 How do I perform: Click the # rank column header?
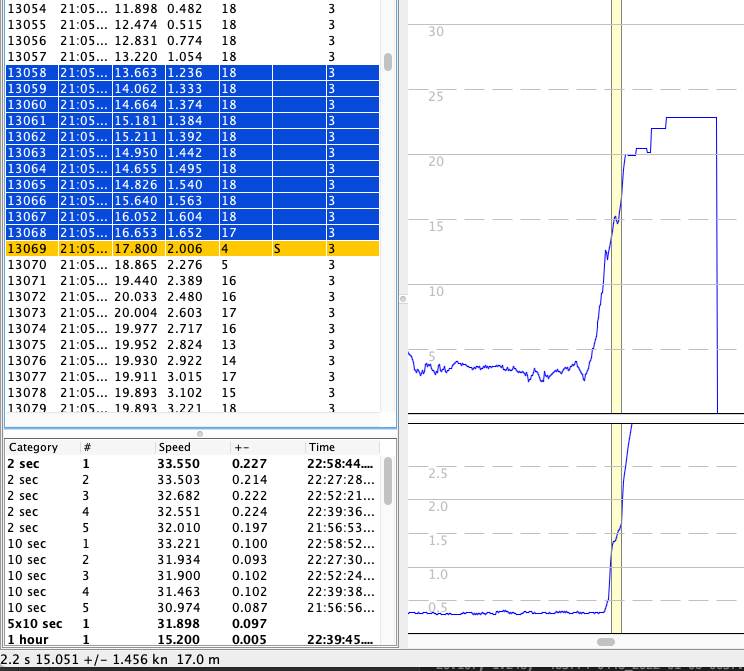tap(87, 447)
